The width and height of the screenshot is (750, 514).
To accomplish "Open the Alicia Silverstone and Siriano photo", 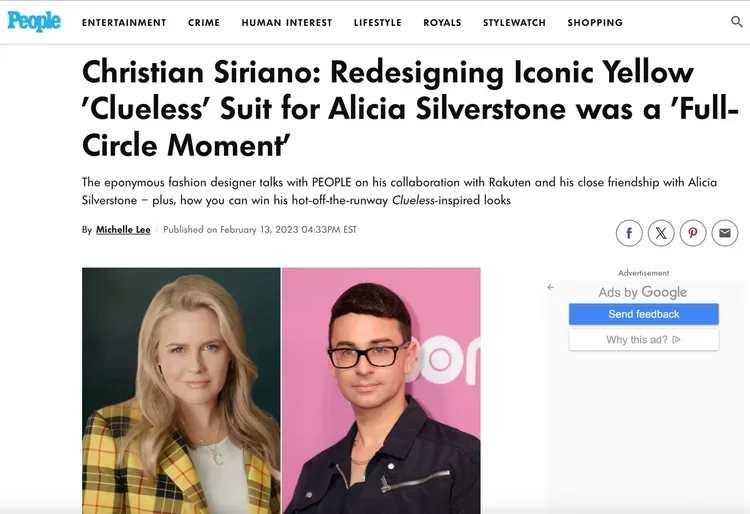I will tap(281, 391).
